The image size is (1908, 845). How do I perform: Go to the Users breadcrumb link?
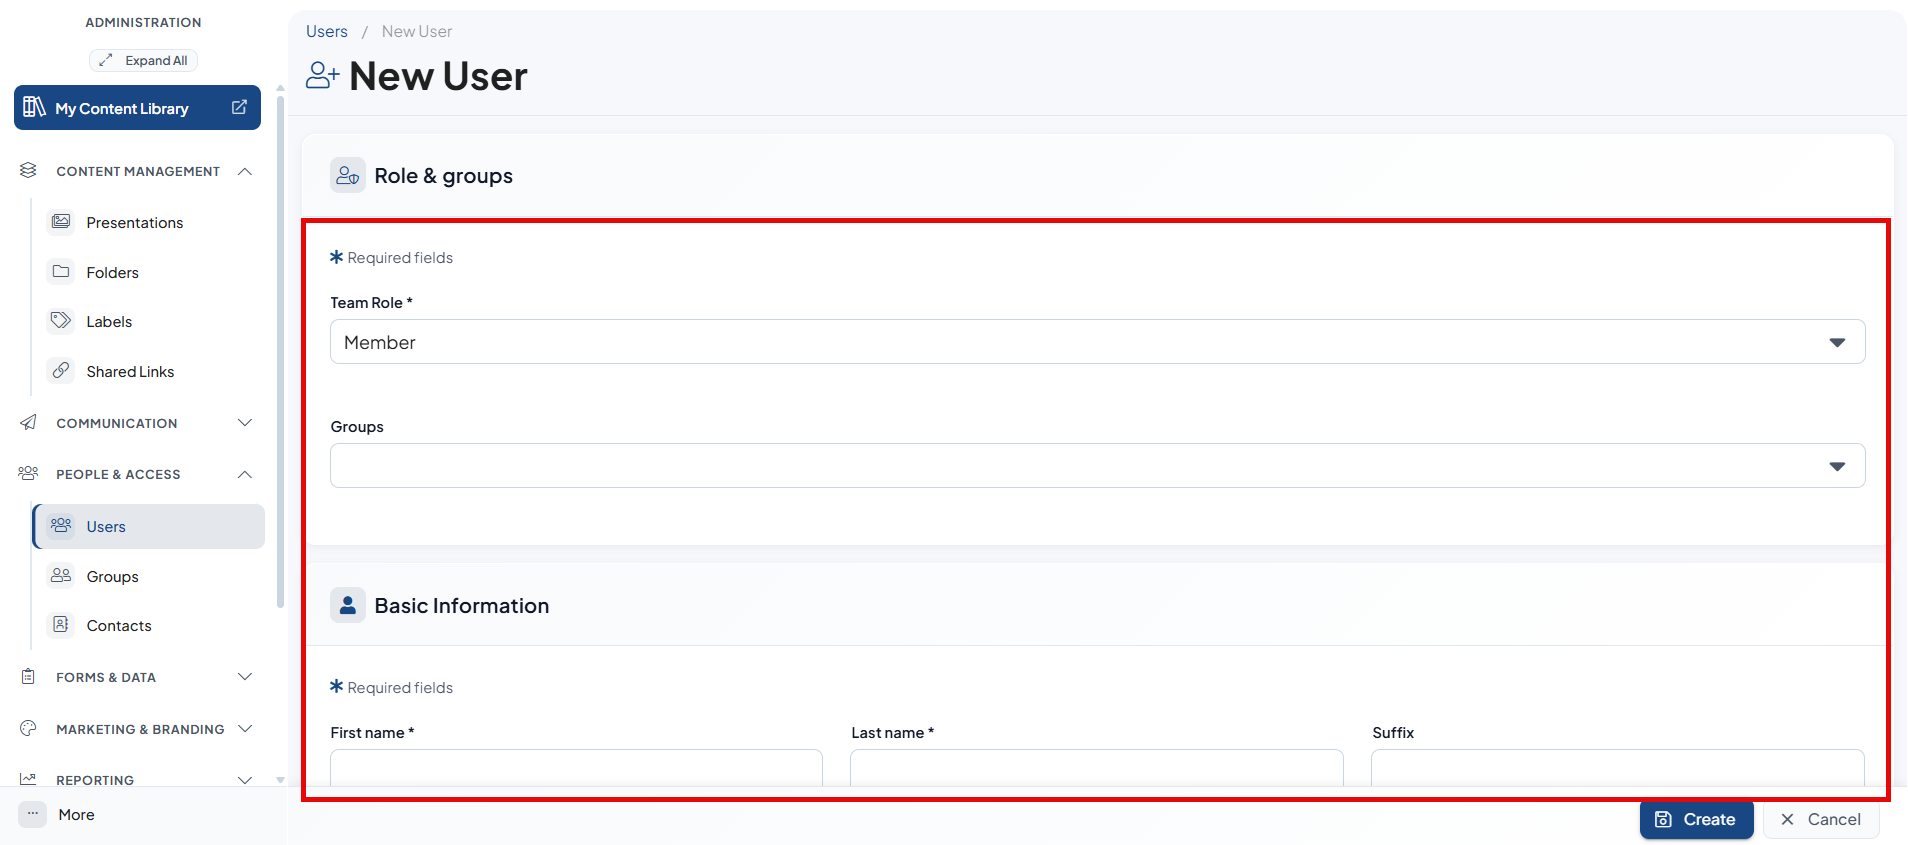coord(327,31)
